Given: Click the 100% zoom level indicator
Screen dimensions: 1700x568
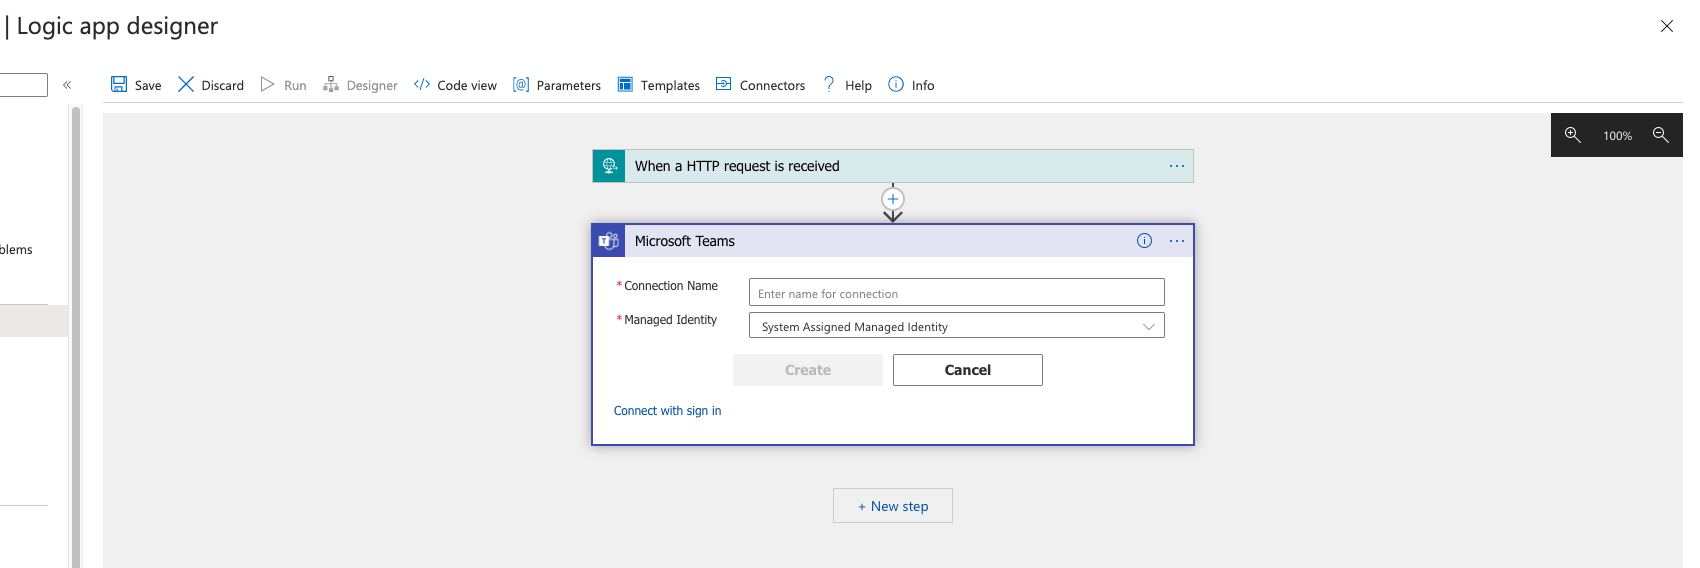Looking at the screenshot, I should [x=1617, y=136].
